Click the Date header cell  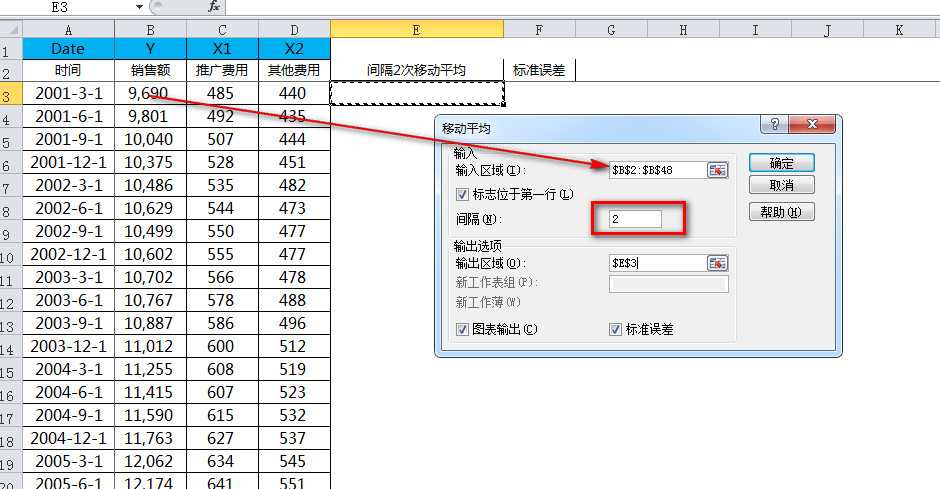pos(68,49)
